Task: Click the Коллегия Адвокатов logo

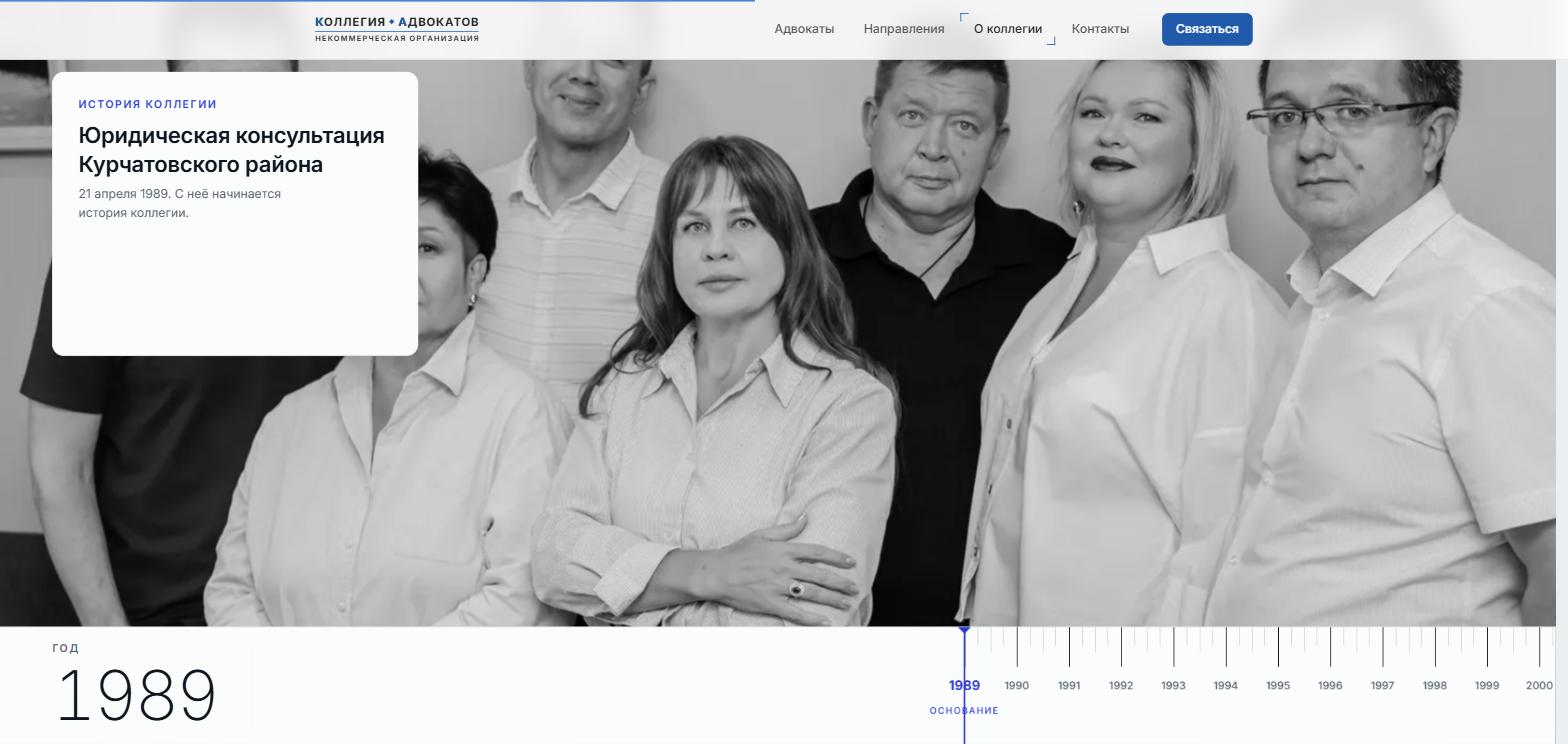Action: [397, 29]
